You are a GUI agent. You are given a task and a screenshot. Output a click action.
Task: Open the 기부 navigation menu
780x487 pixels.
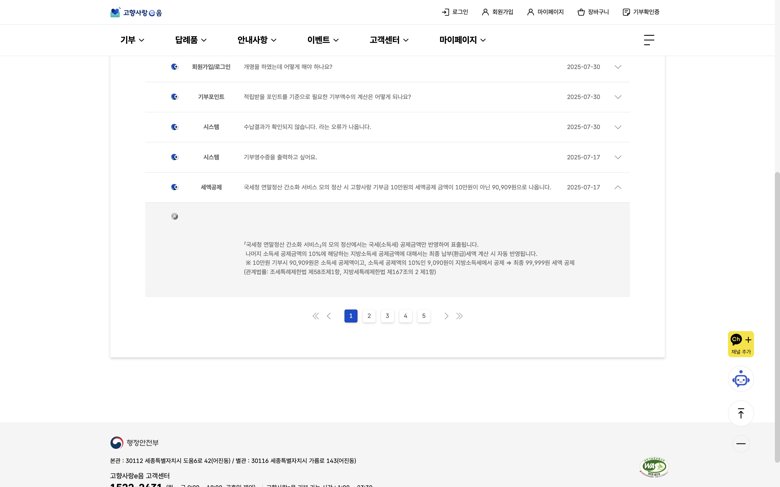[132, 40]
